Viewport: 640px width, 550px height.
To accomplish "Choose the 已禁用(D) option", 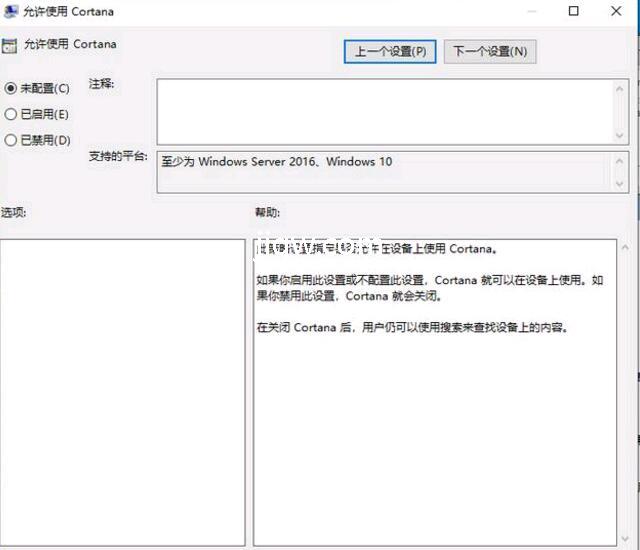I will point(11,140).
